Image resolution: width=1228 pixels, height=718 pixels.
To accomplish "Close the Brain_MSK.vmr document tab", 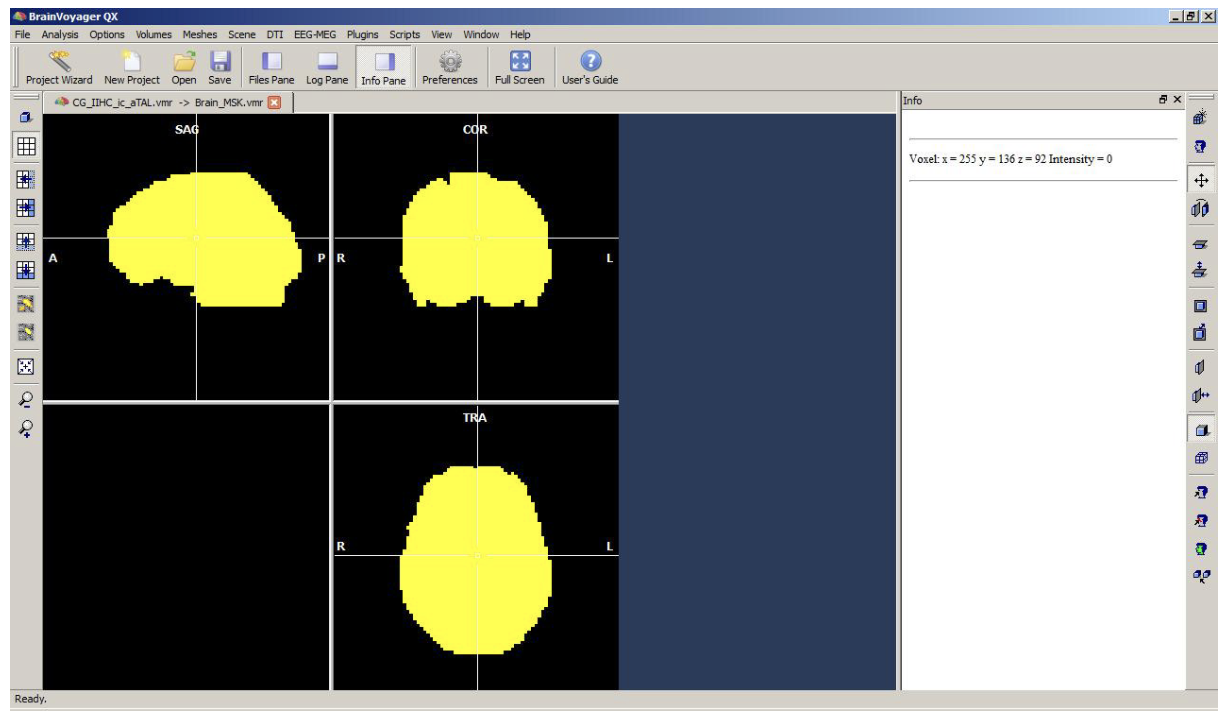I will coord(274,102).
